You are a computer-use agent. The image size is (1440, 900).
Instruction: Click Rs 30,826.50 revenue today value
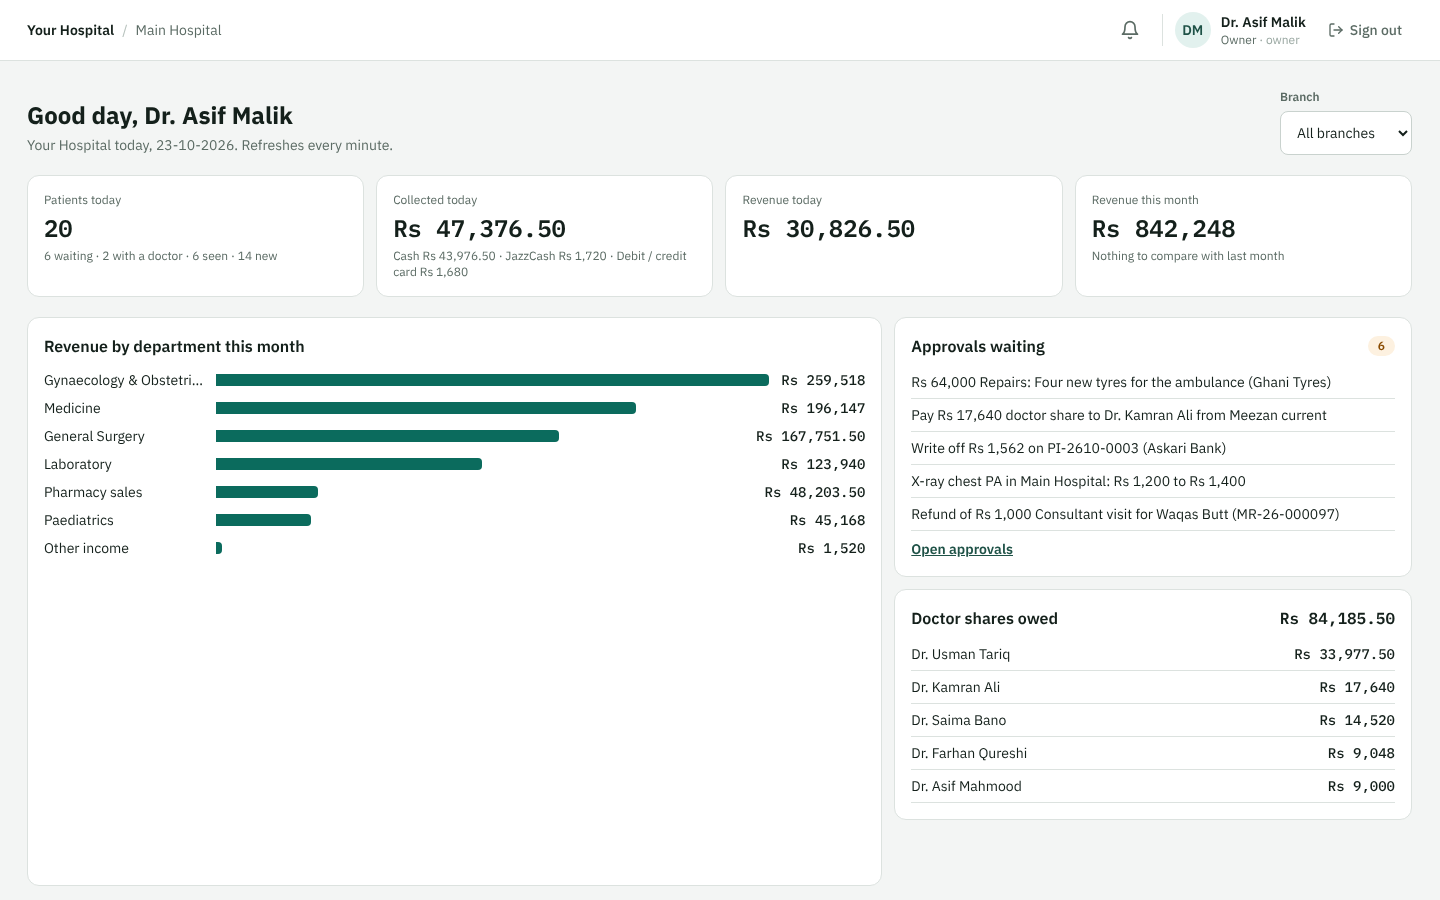pyautogui.click(x=829, y=229)
